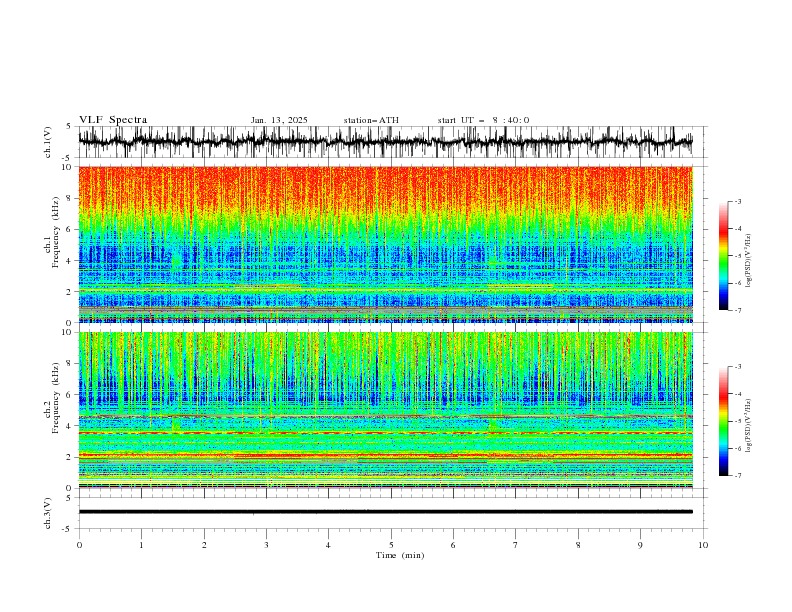Click the ch.1 spectrogram panel
The width and height of the screenshot is (792, 612).
(385, 244)
